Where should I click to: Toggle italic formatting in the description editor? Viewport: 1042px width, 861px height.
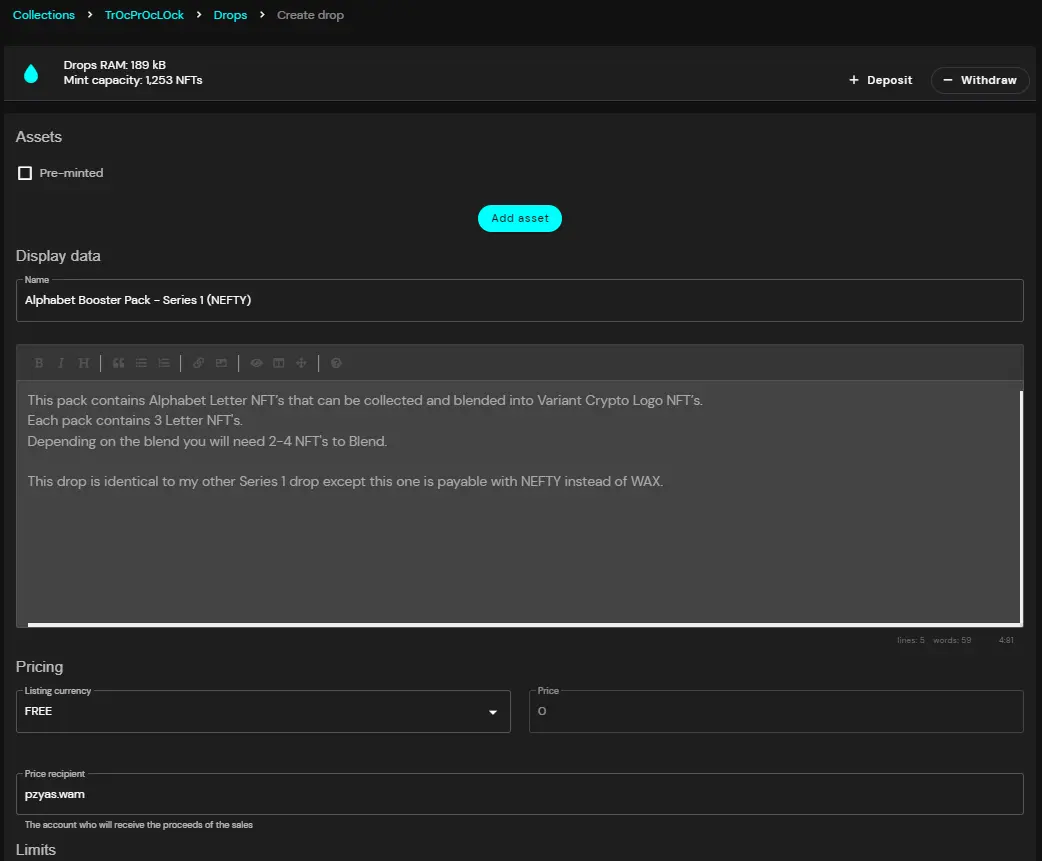(60, 363)
